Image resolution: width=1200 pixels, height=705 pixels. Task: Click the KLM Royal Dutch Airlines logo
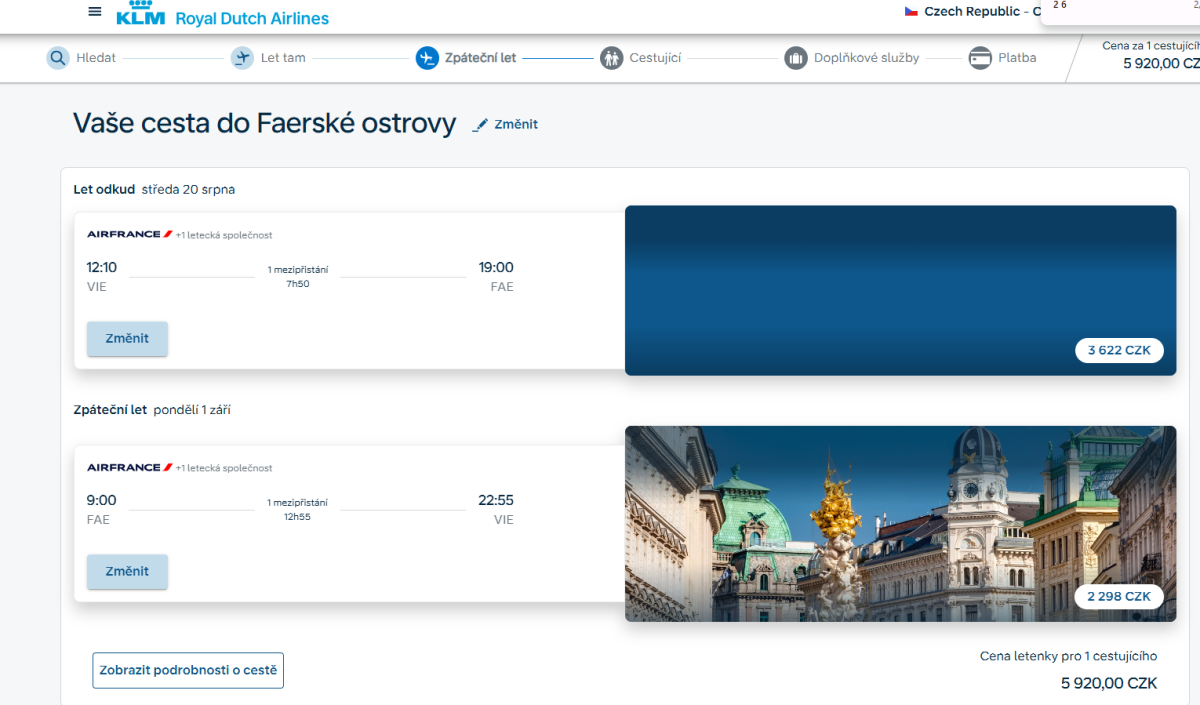coord(222,15)
